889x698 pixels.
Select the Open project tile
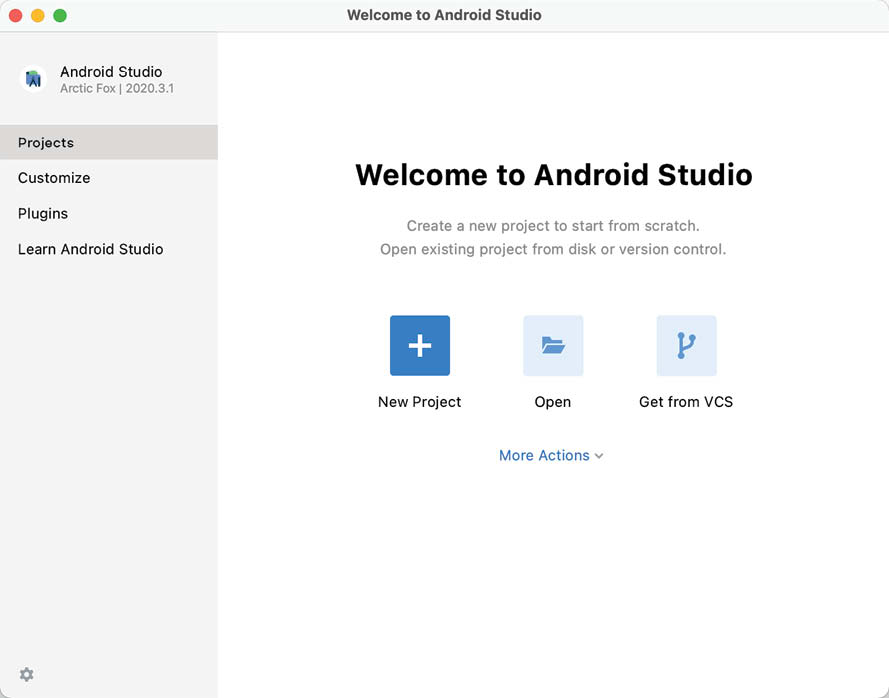point(553,360)
